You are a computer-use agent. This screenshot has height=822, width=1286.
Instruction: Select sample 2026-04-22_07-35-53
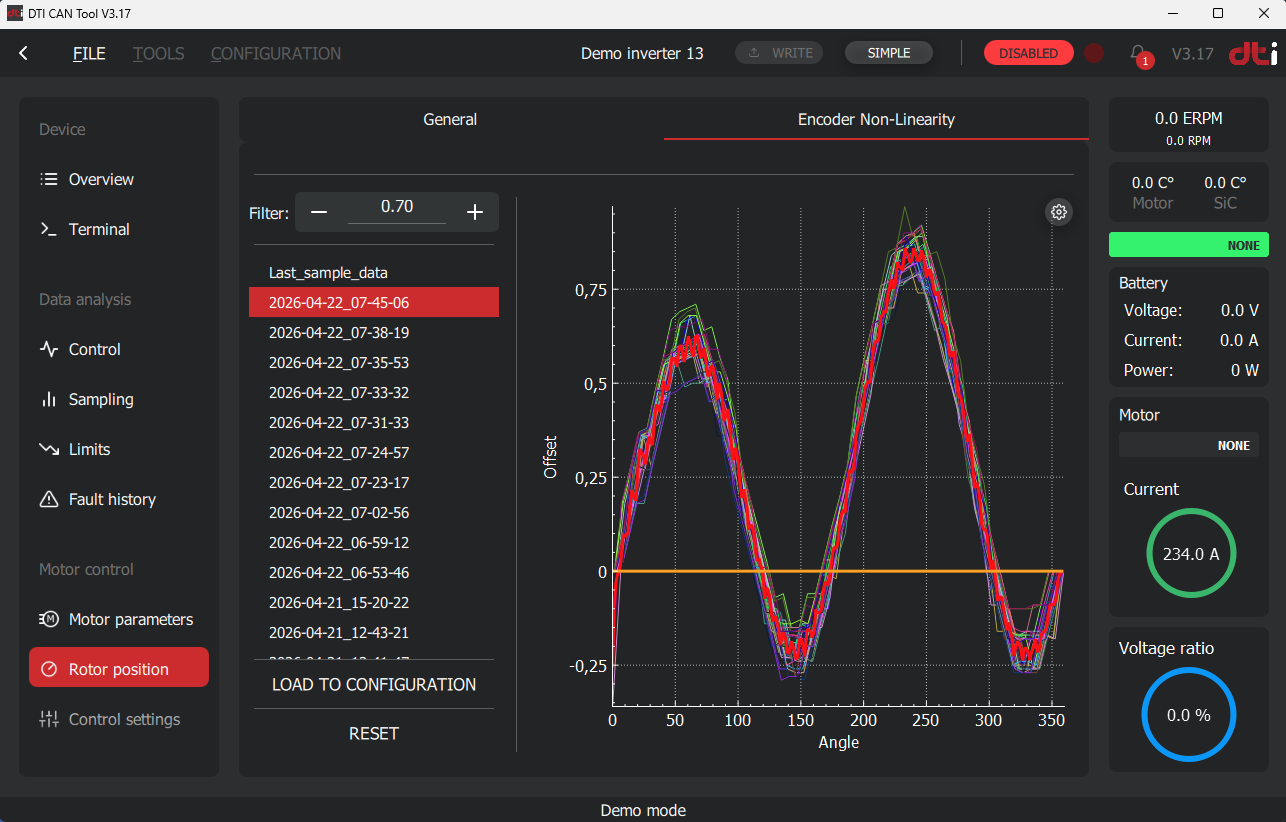(374, 362)
